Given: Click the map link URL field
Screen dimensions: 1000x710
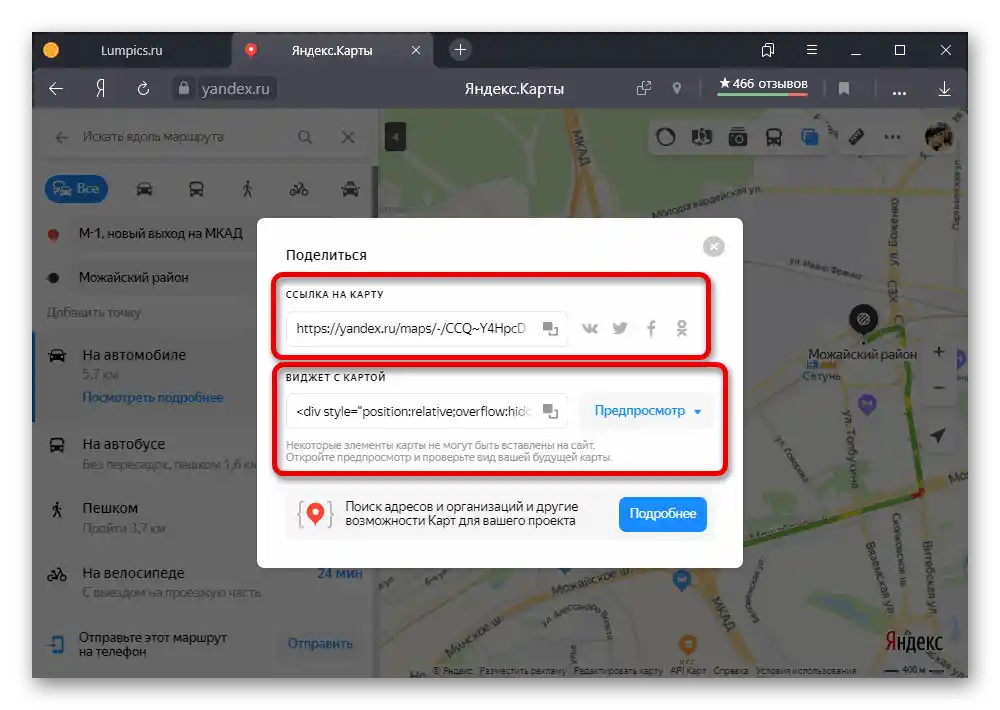Looking at the screenshot, I should [411, 329].
